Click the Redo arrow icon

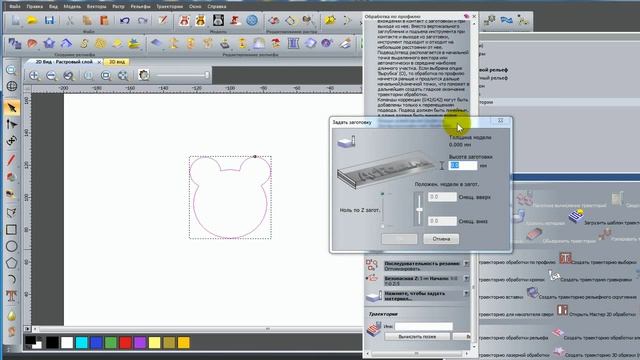coord(142,20)
